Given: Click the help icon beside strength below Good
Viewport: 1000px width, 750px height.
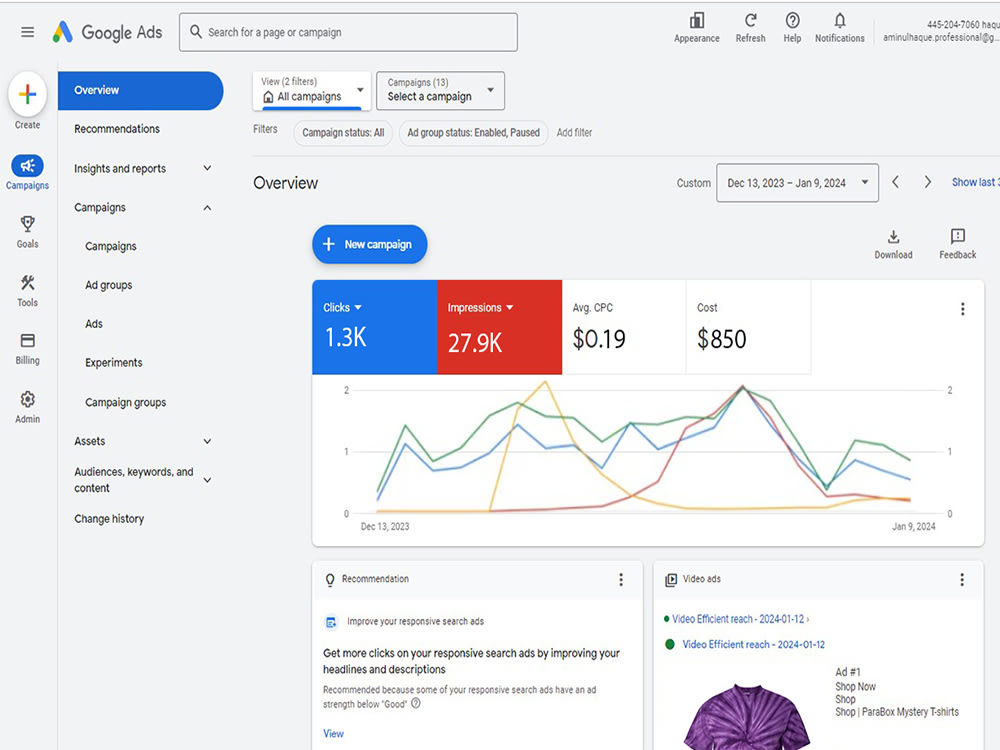Looking at the screenshot, I should (416, 703).
